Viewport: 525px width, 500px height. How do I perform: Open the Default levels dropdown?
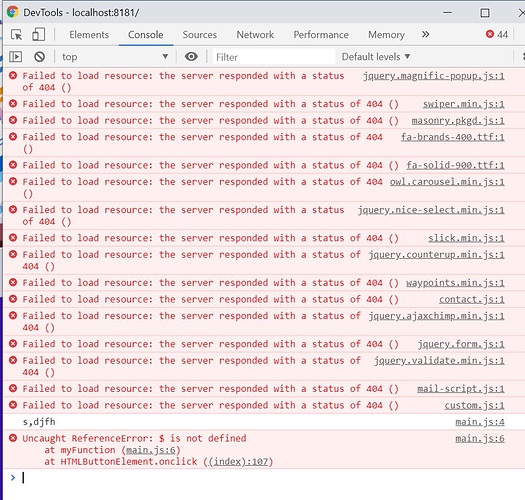[376, 57]
